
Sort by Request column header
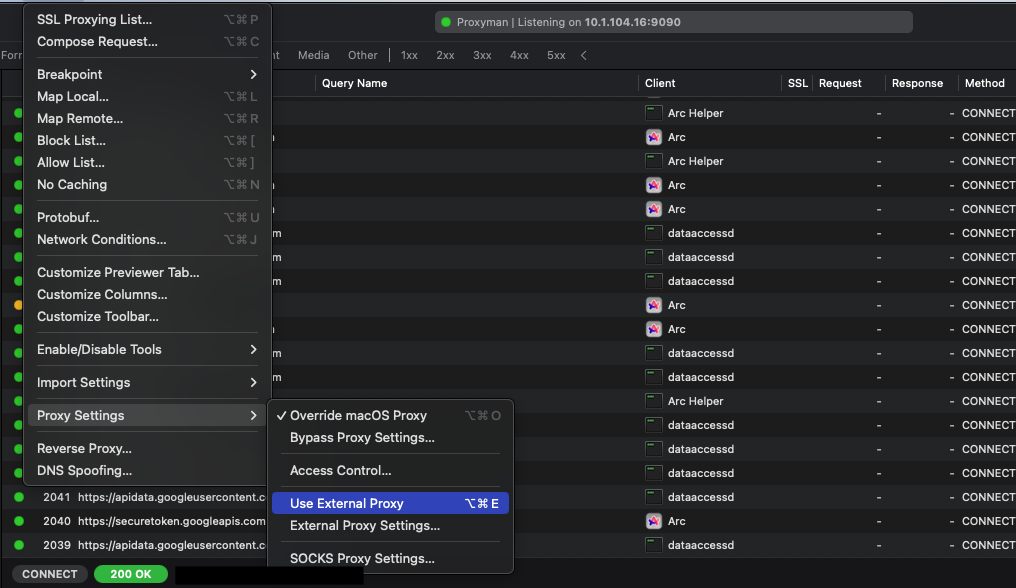coord(840,84)
